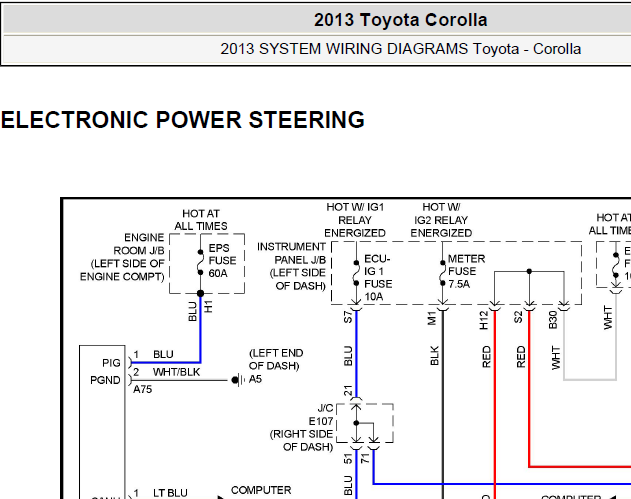
Task: Click the 'LT BLU' wire label
Action: tap(170, 493)
